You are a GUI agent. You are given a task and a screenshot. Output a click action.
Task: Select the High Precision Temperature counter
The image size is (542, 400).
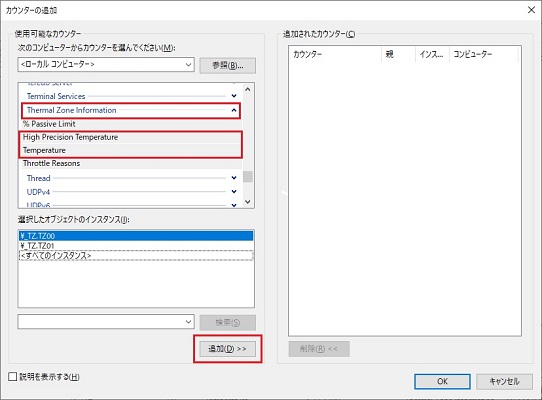click(x=131, y=137)
